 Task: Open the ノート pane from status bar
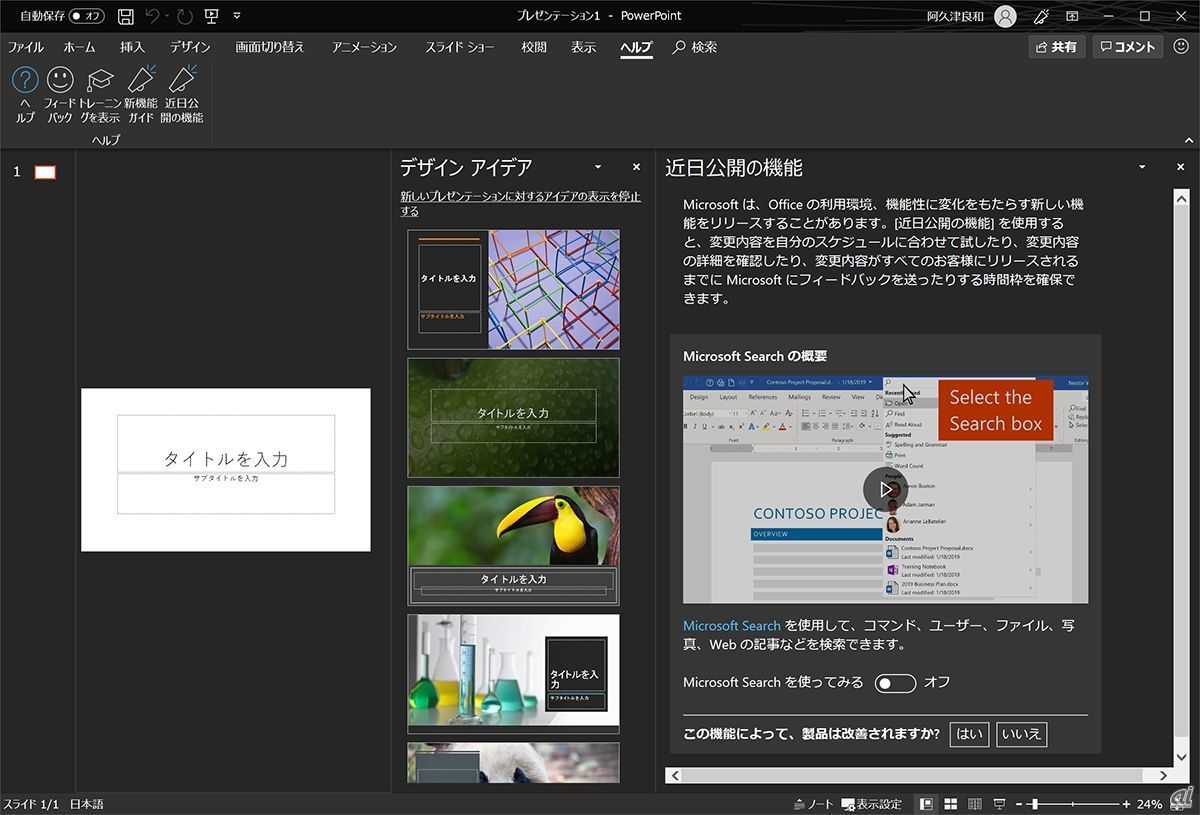coord(813,804)
